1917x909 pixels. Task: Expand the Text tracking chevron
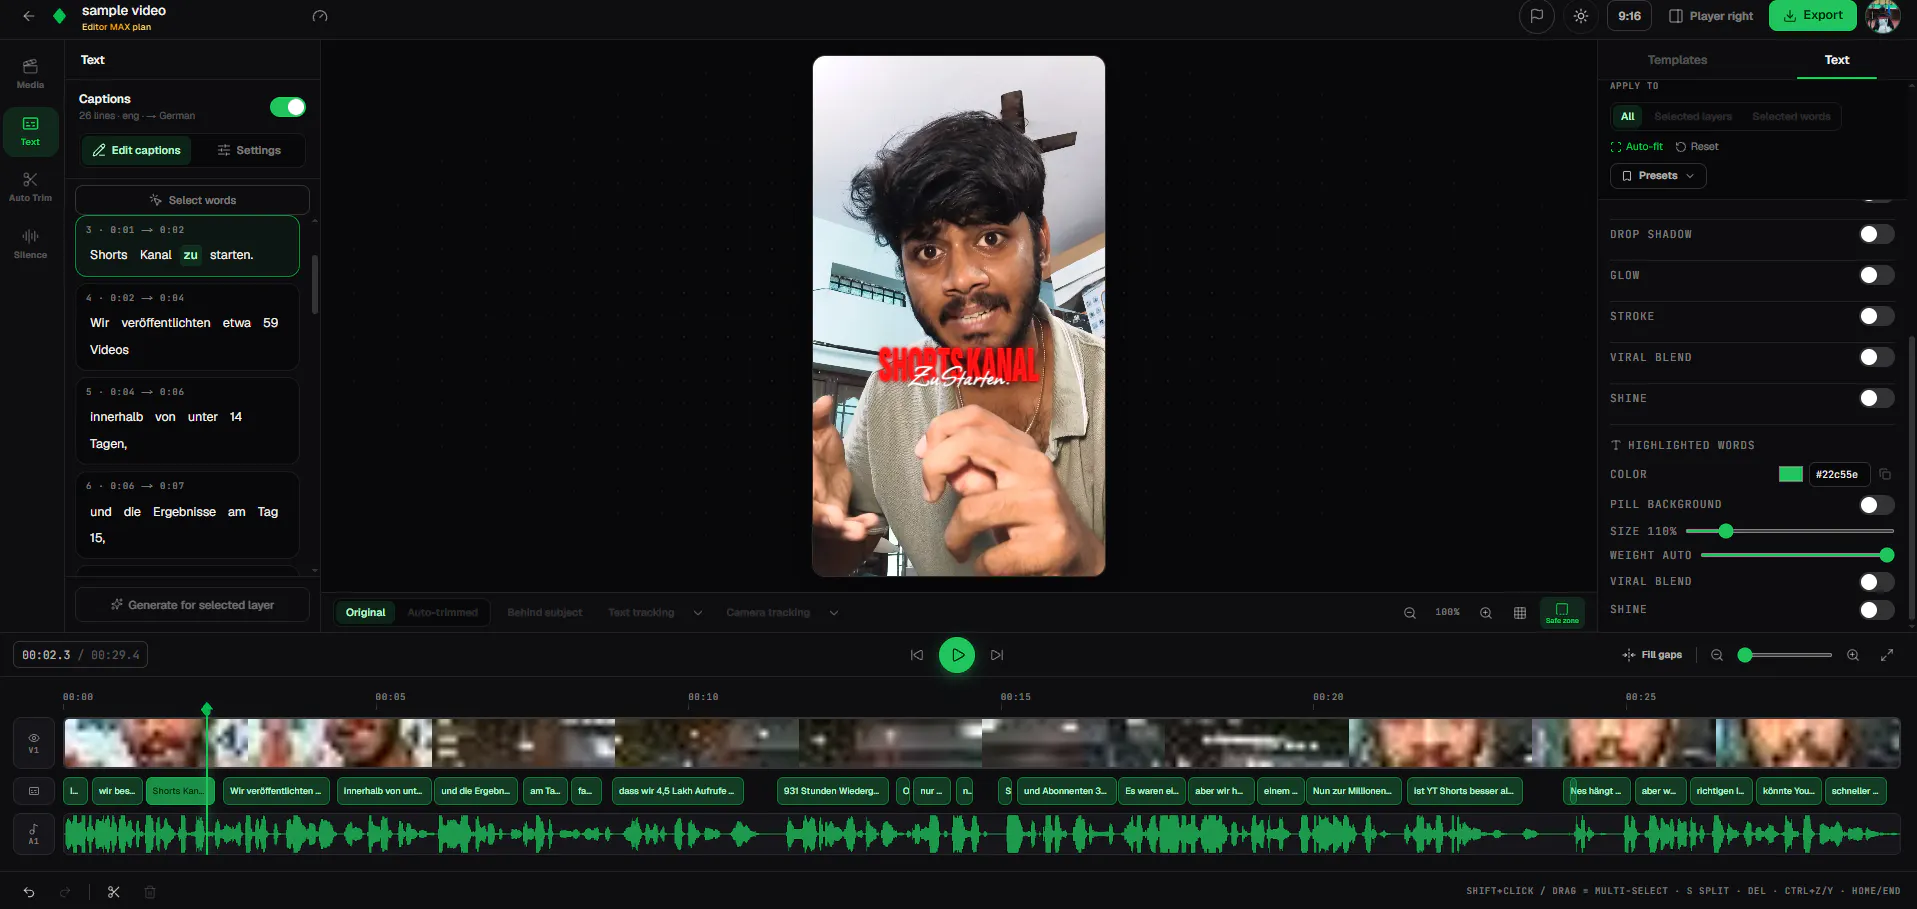(698, 613)
